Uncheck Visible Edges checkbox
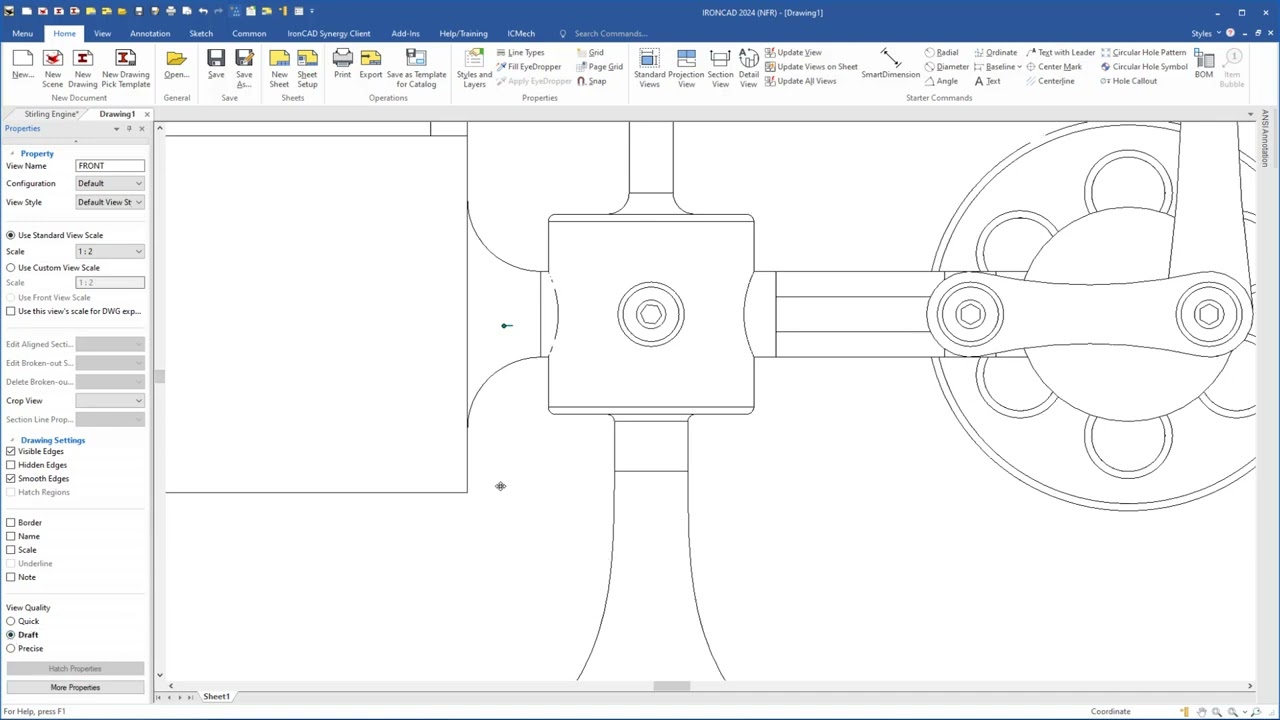The image size is (1280, 720). click(x=11, y=451)
